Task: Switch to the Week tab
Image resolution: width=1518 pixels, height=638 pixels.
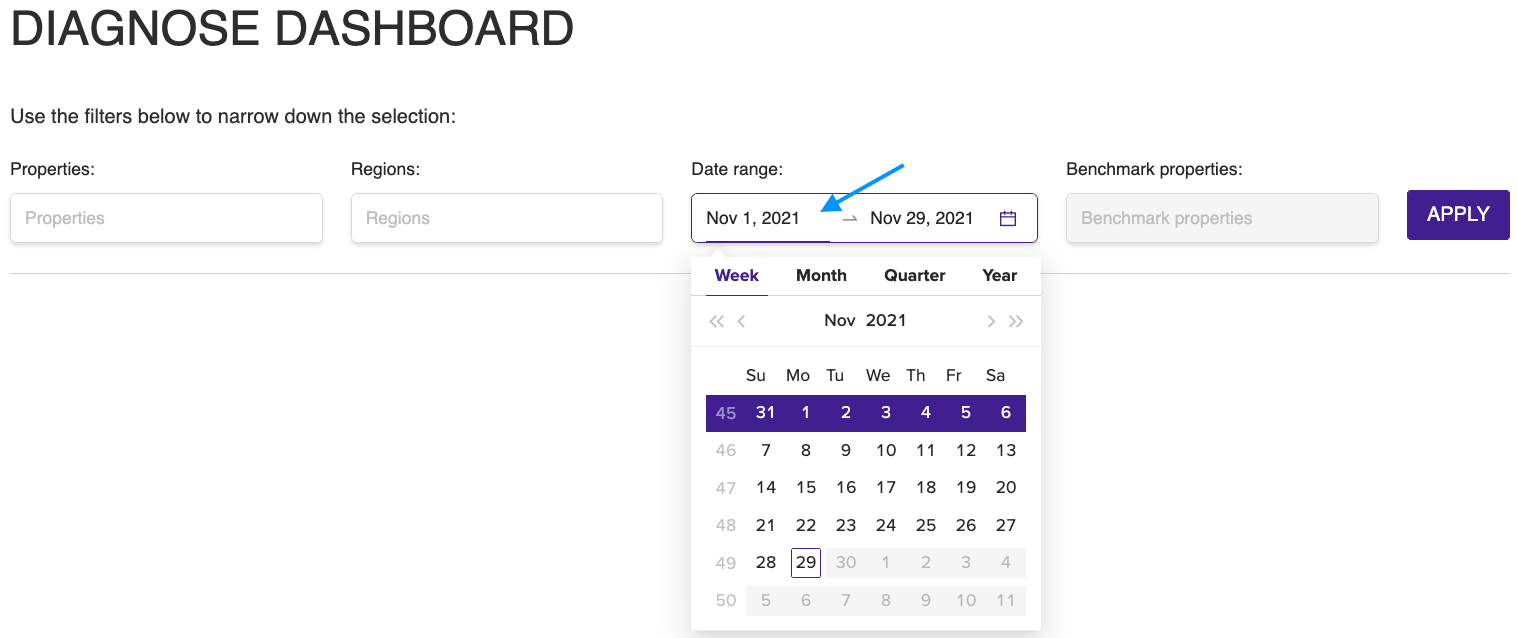Action: (736, 276)
